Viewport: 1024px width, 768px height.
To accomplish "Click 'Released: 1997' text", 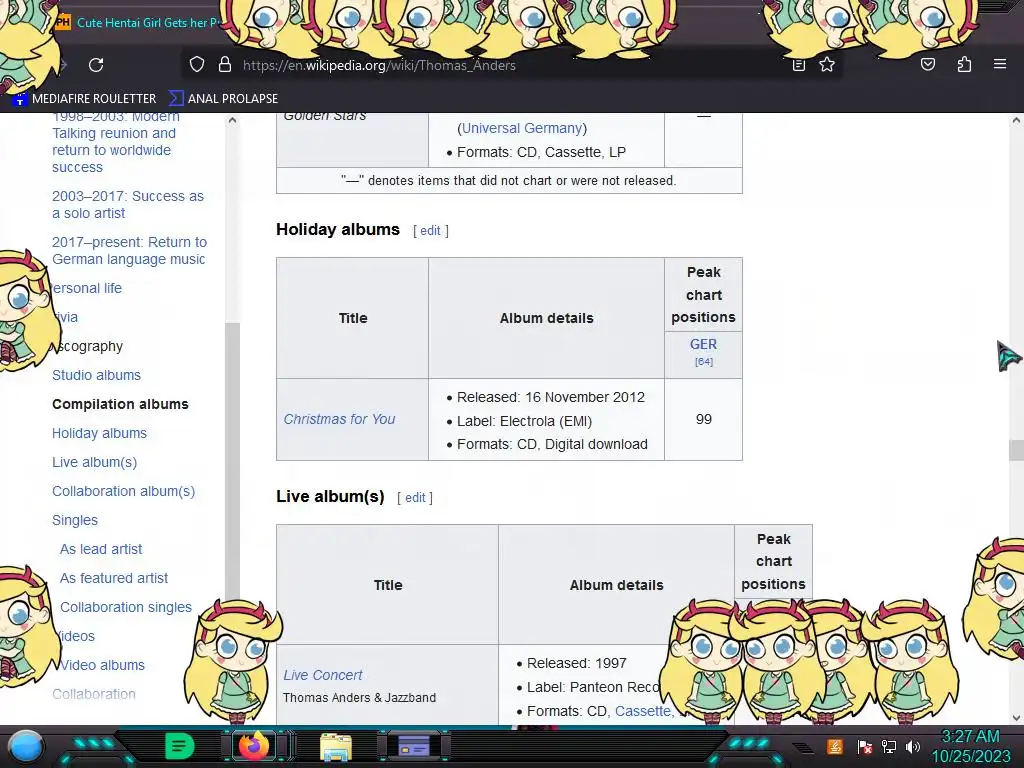I will 577,663.
